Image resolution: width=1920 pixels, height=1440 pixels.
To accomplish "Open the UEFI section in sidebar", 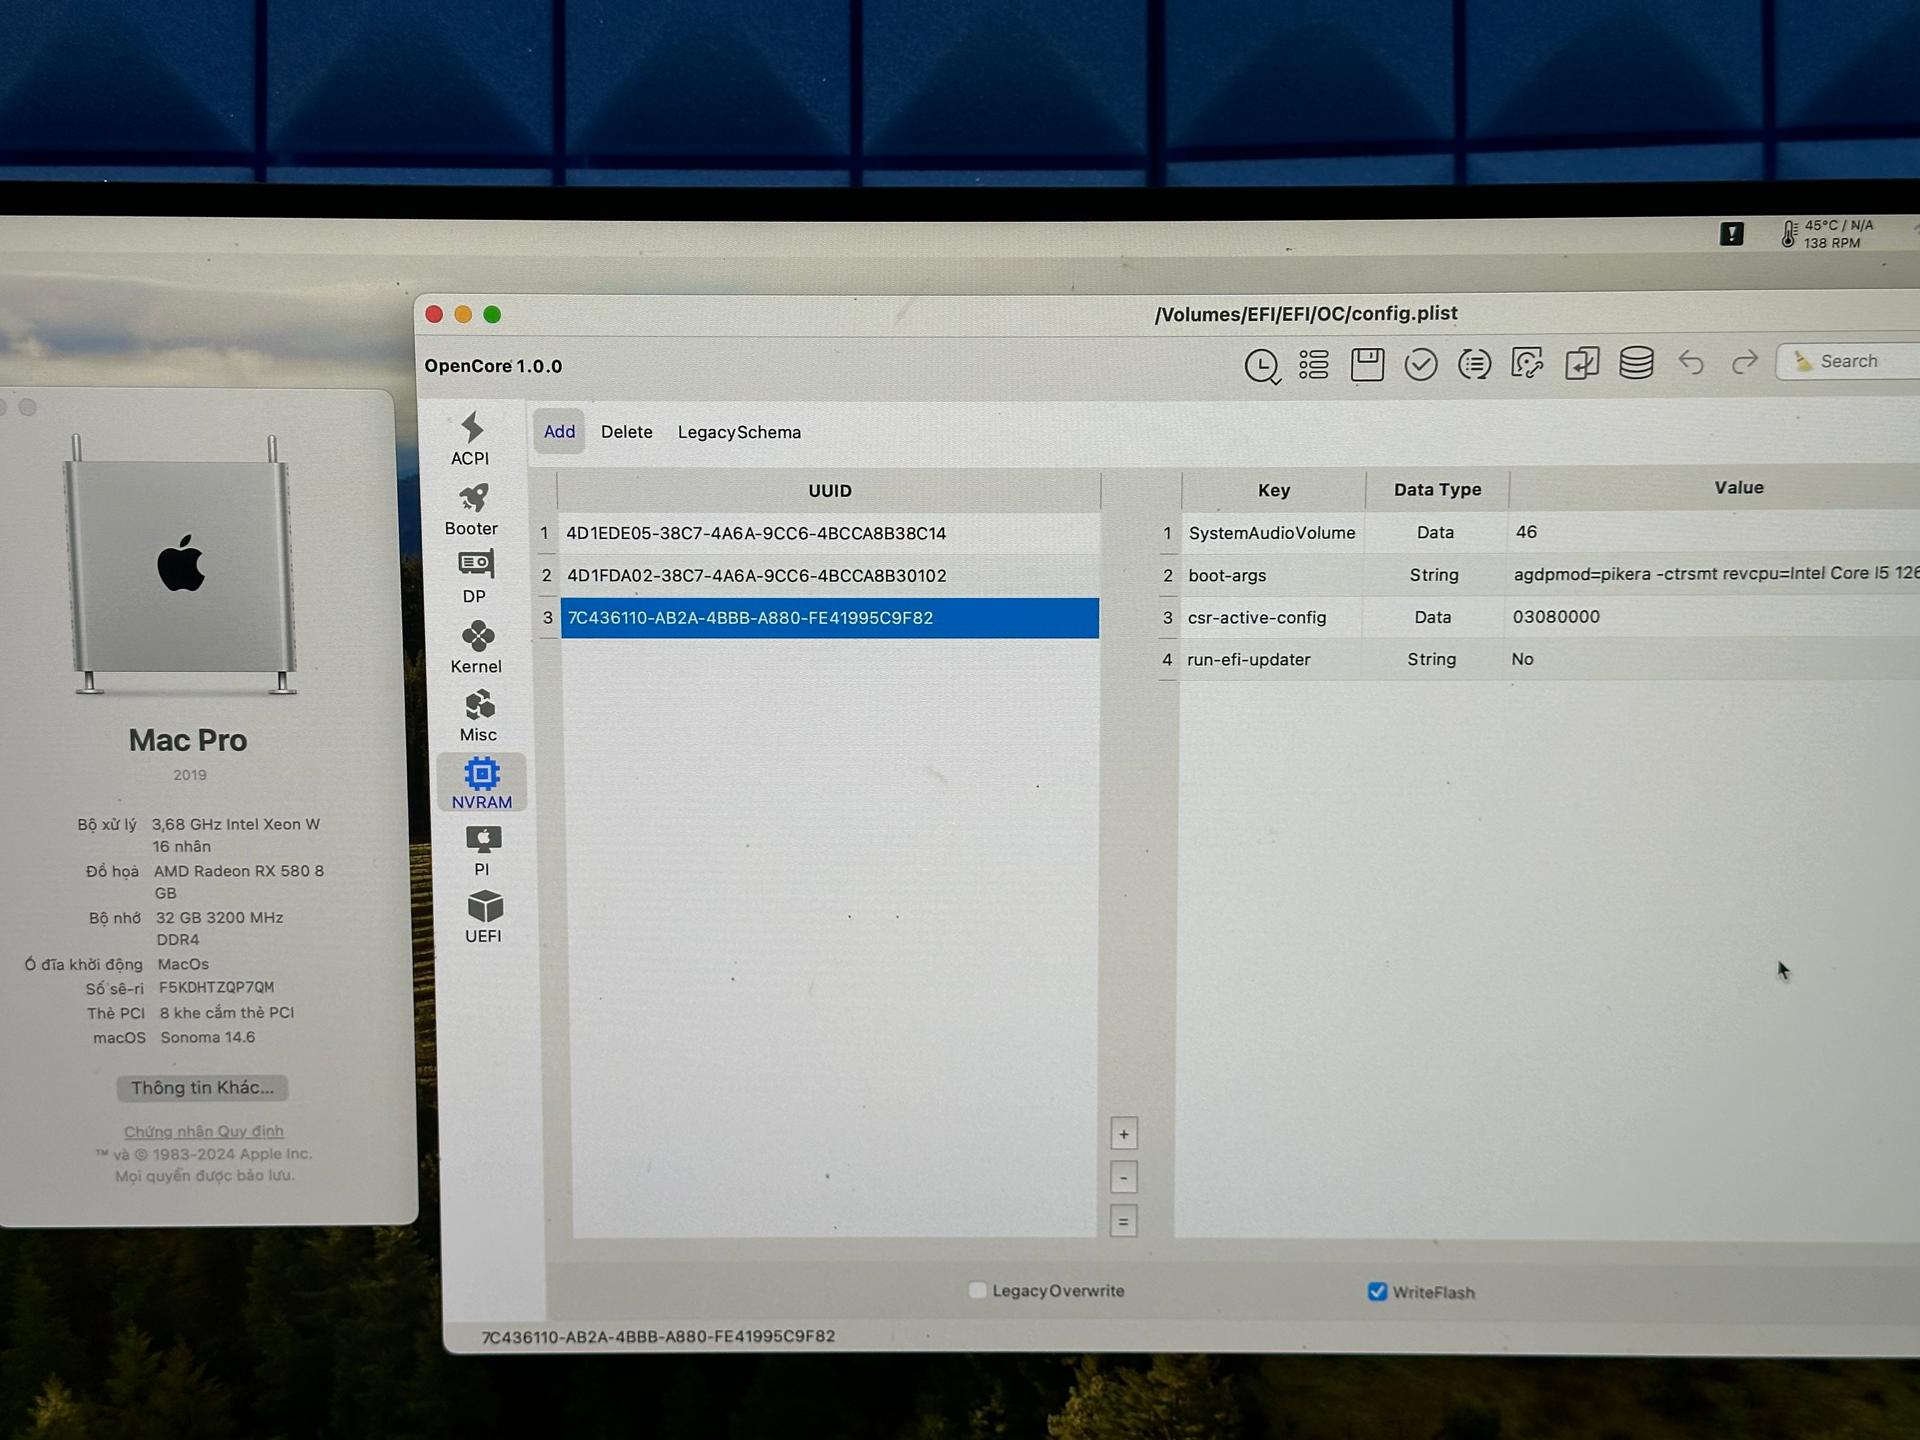I will pos(483,917).
